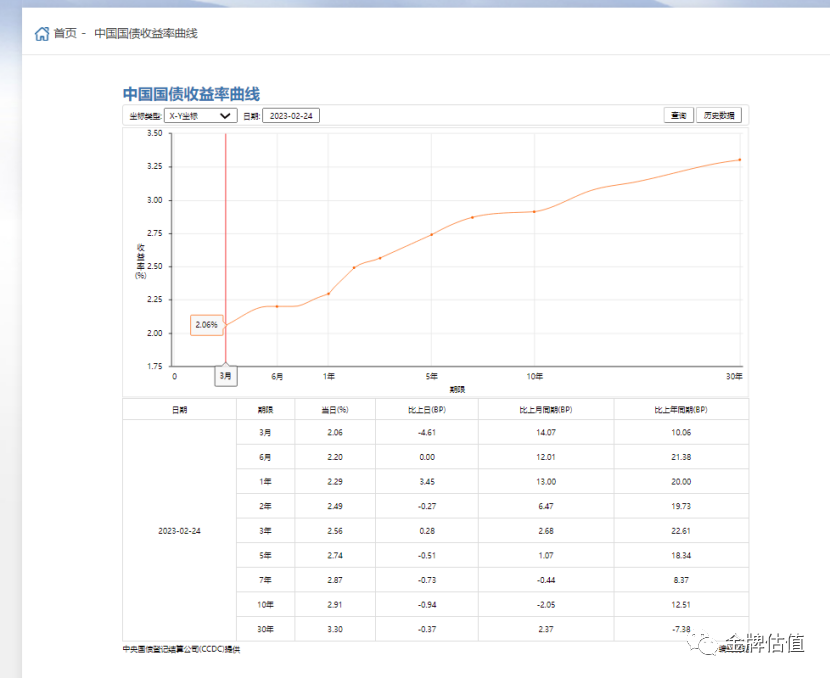The image size is (831, 679).
Task: Click the 14.07 monthly change cell
Action: [546, 433]
